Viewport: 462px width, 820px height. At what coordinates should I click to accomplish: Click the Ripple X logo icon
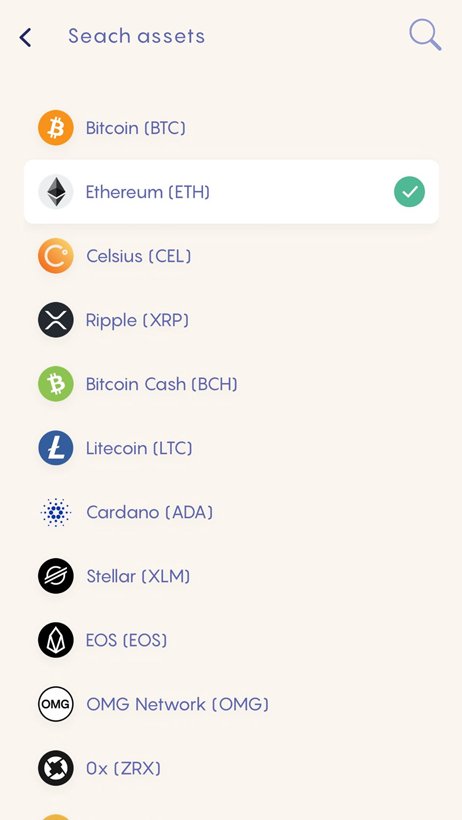(x=55, y=320)
